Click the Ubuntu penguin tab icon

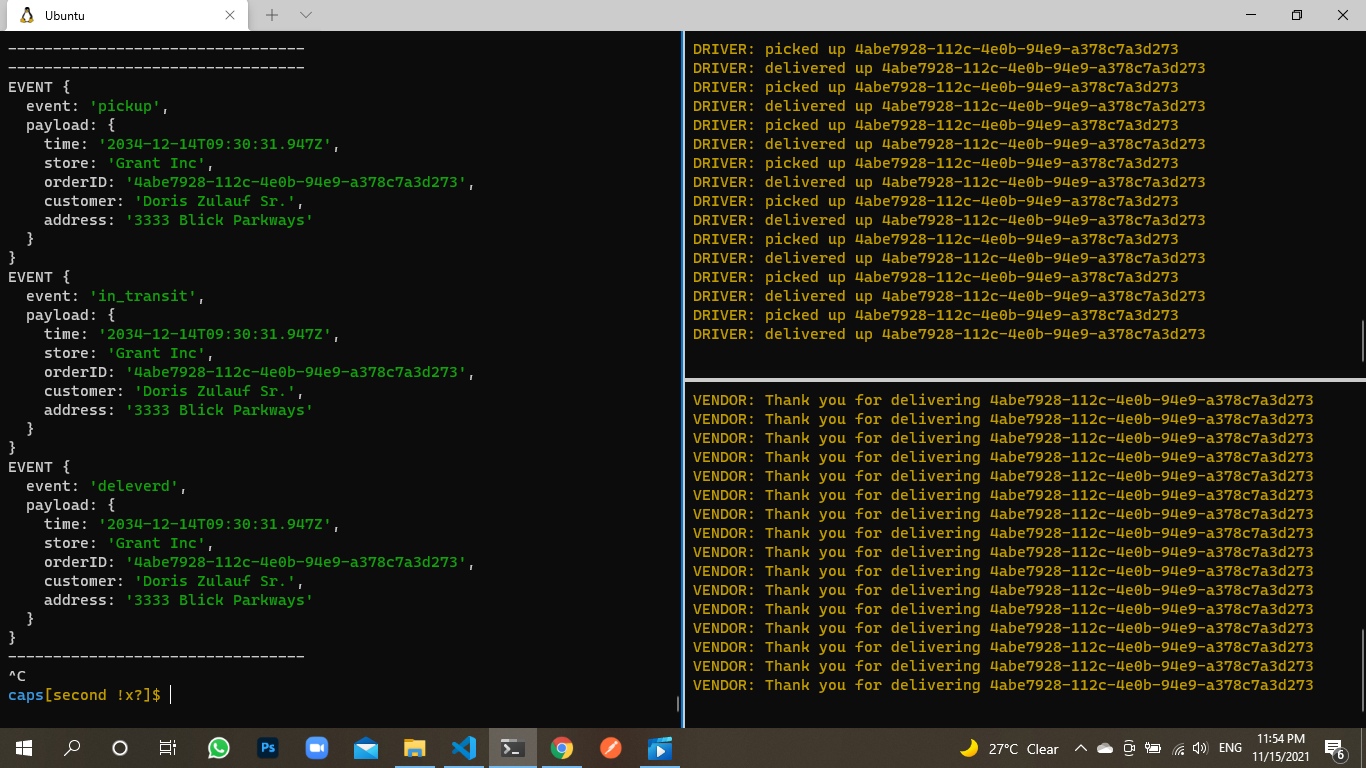coord(27,15)
